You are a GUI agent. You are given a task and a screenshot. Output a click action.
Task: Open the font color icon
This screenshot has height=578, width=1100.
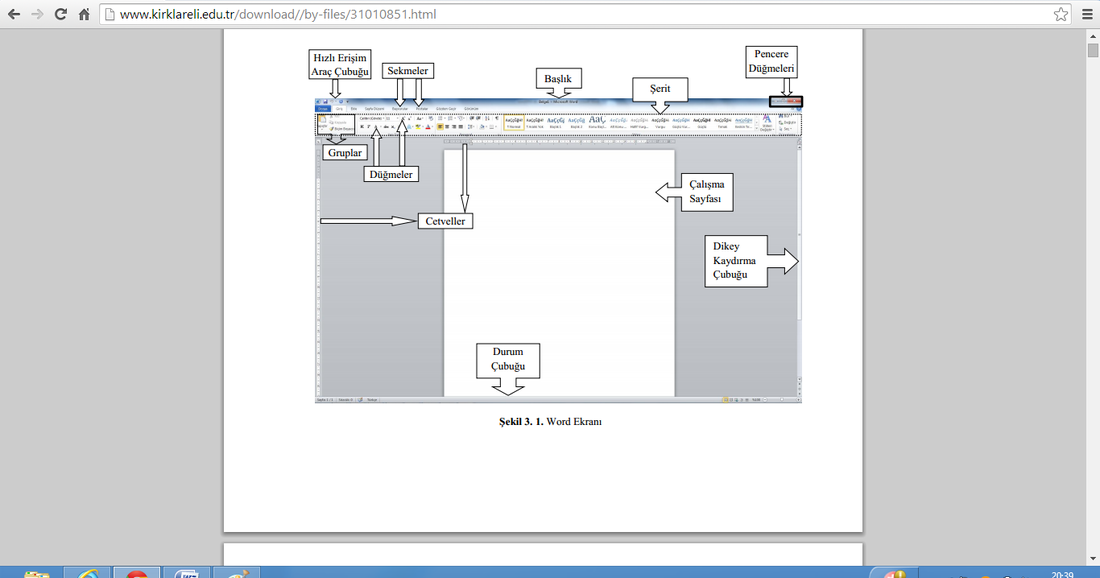point(427,127)
